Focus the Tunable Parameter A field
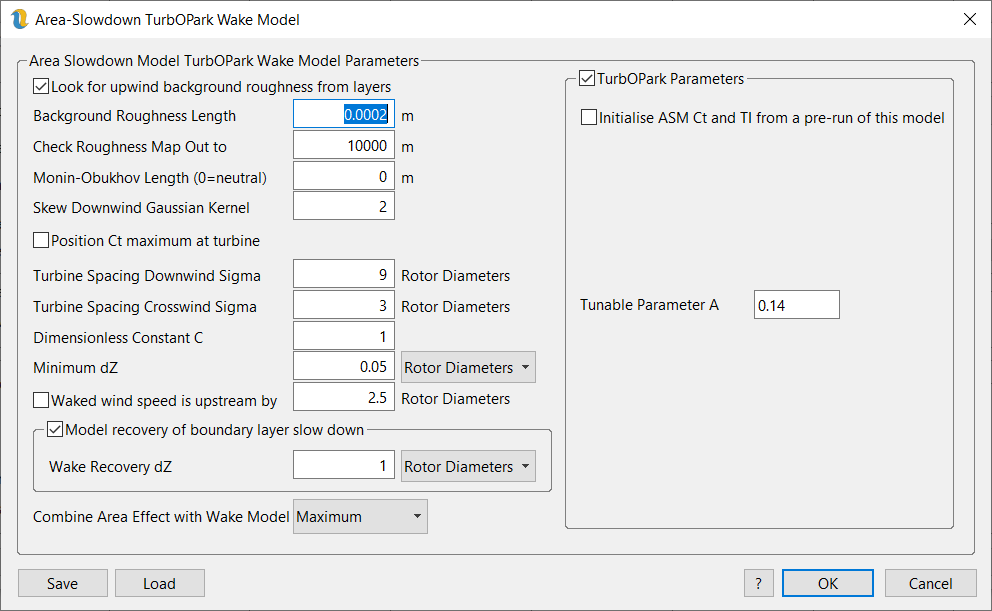This screenshot has width=992, height=611. (796, 306)
